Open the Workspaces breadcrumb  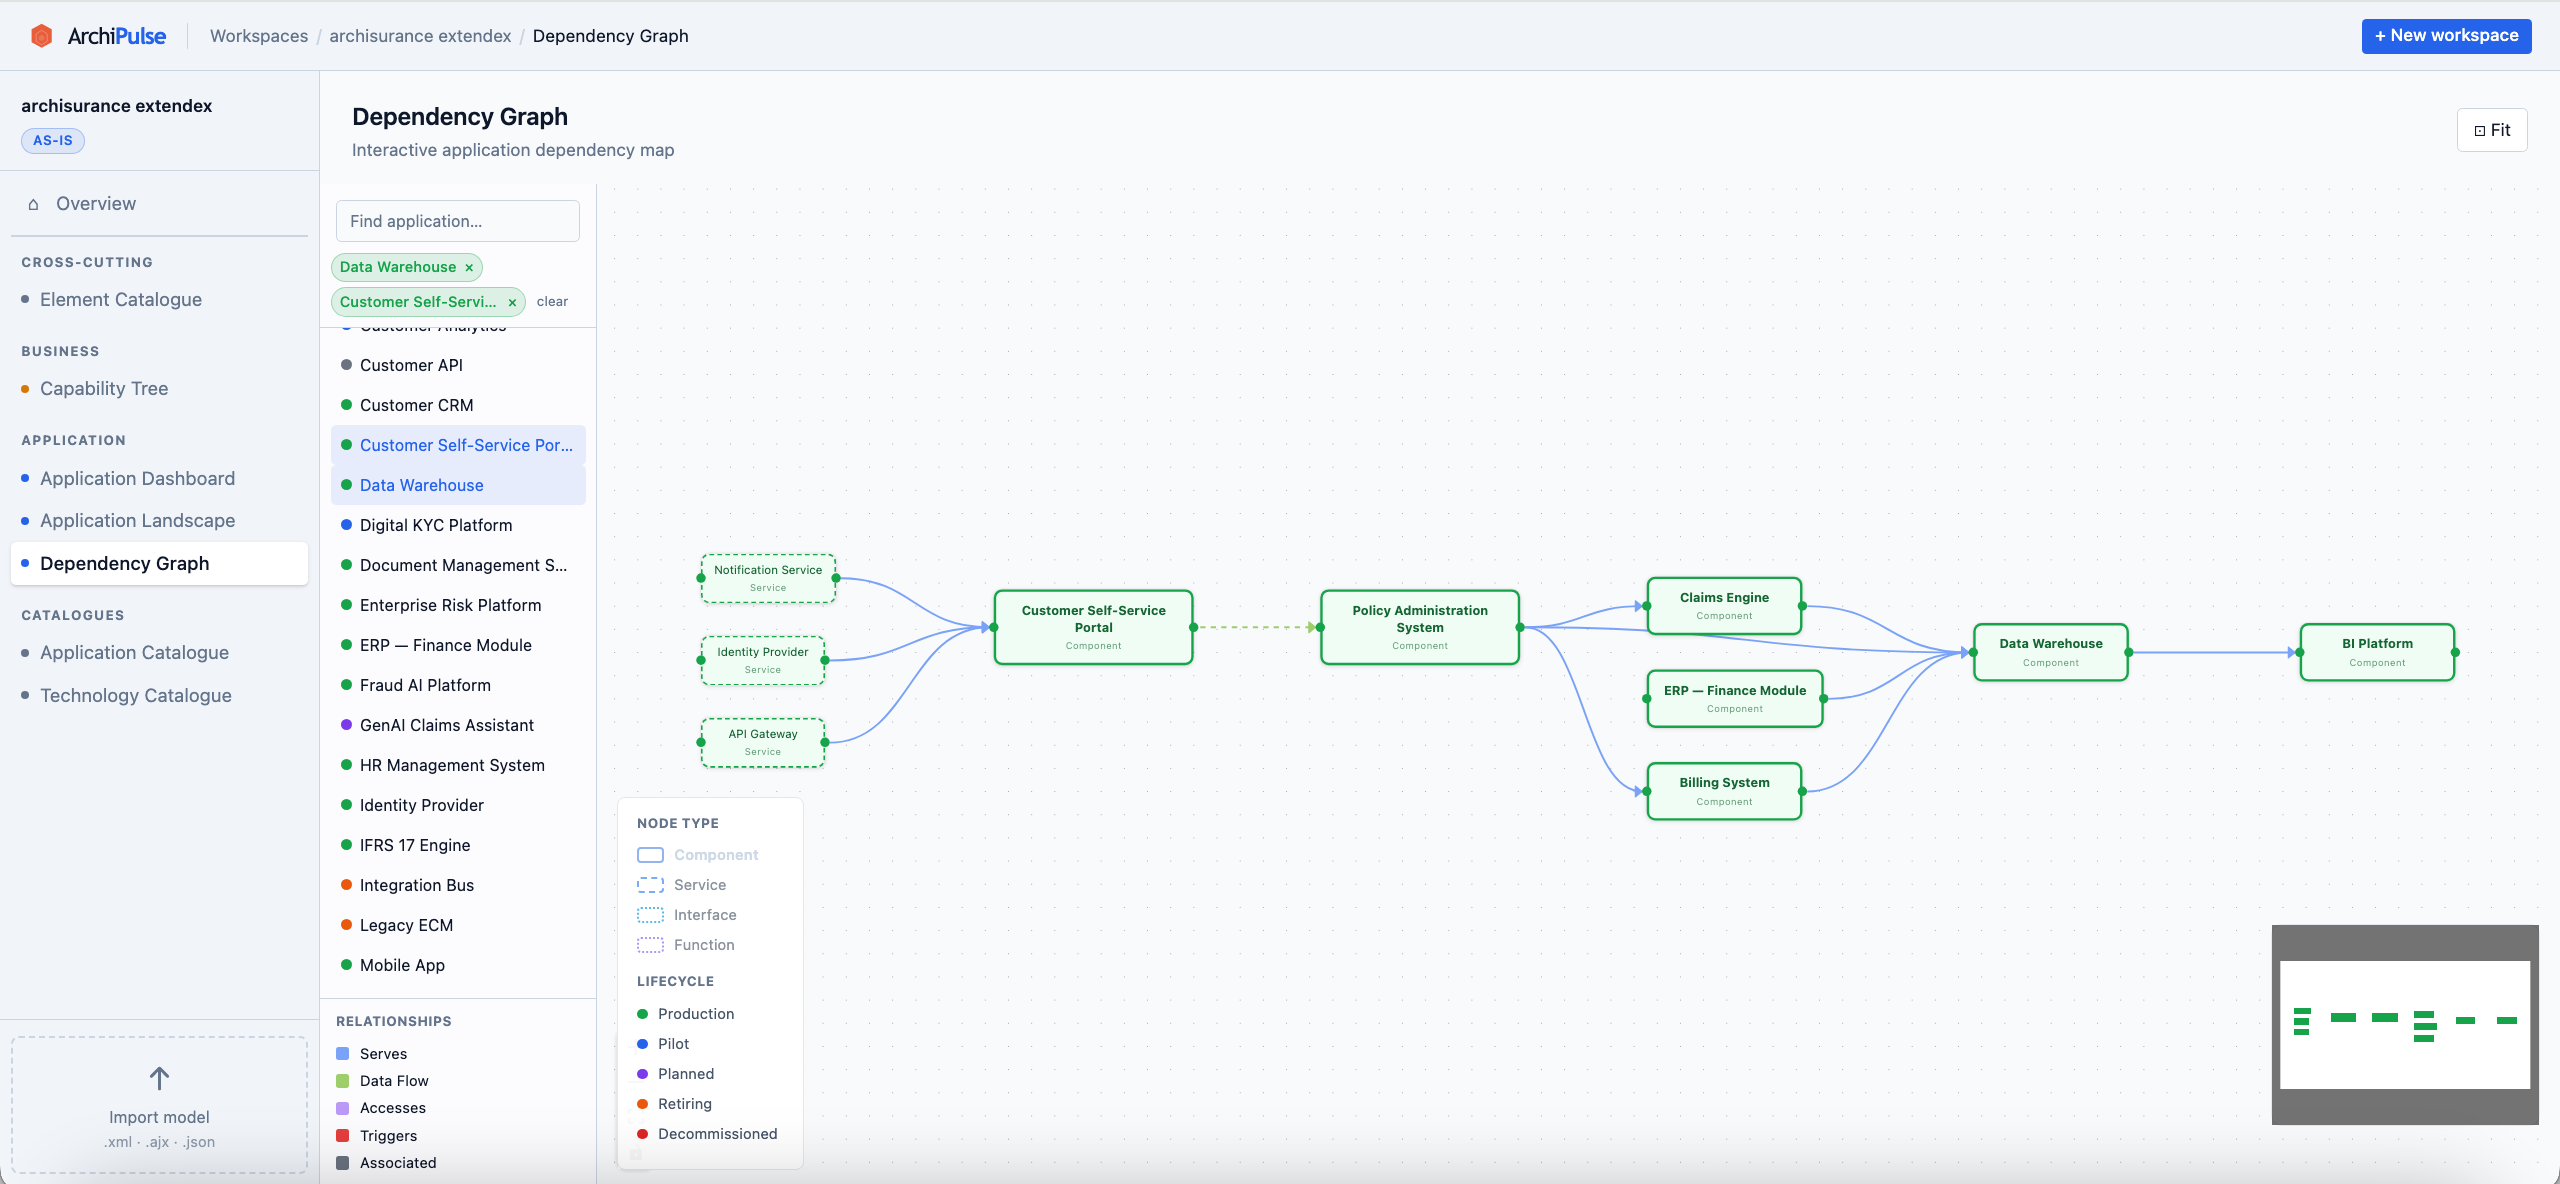[x=258, y=35]
